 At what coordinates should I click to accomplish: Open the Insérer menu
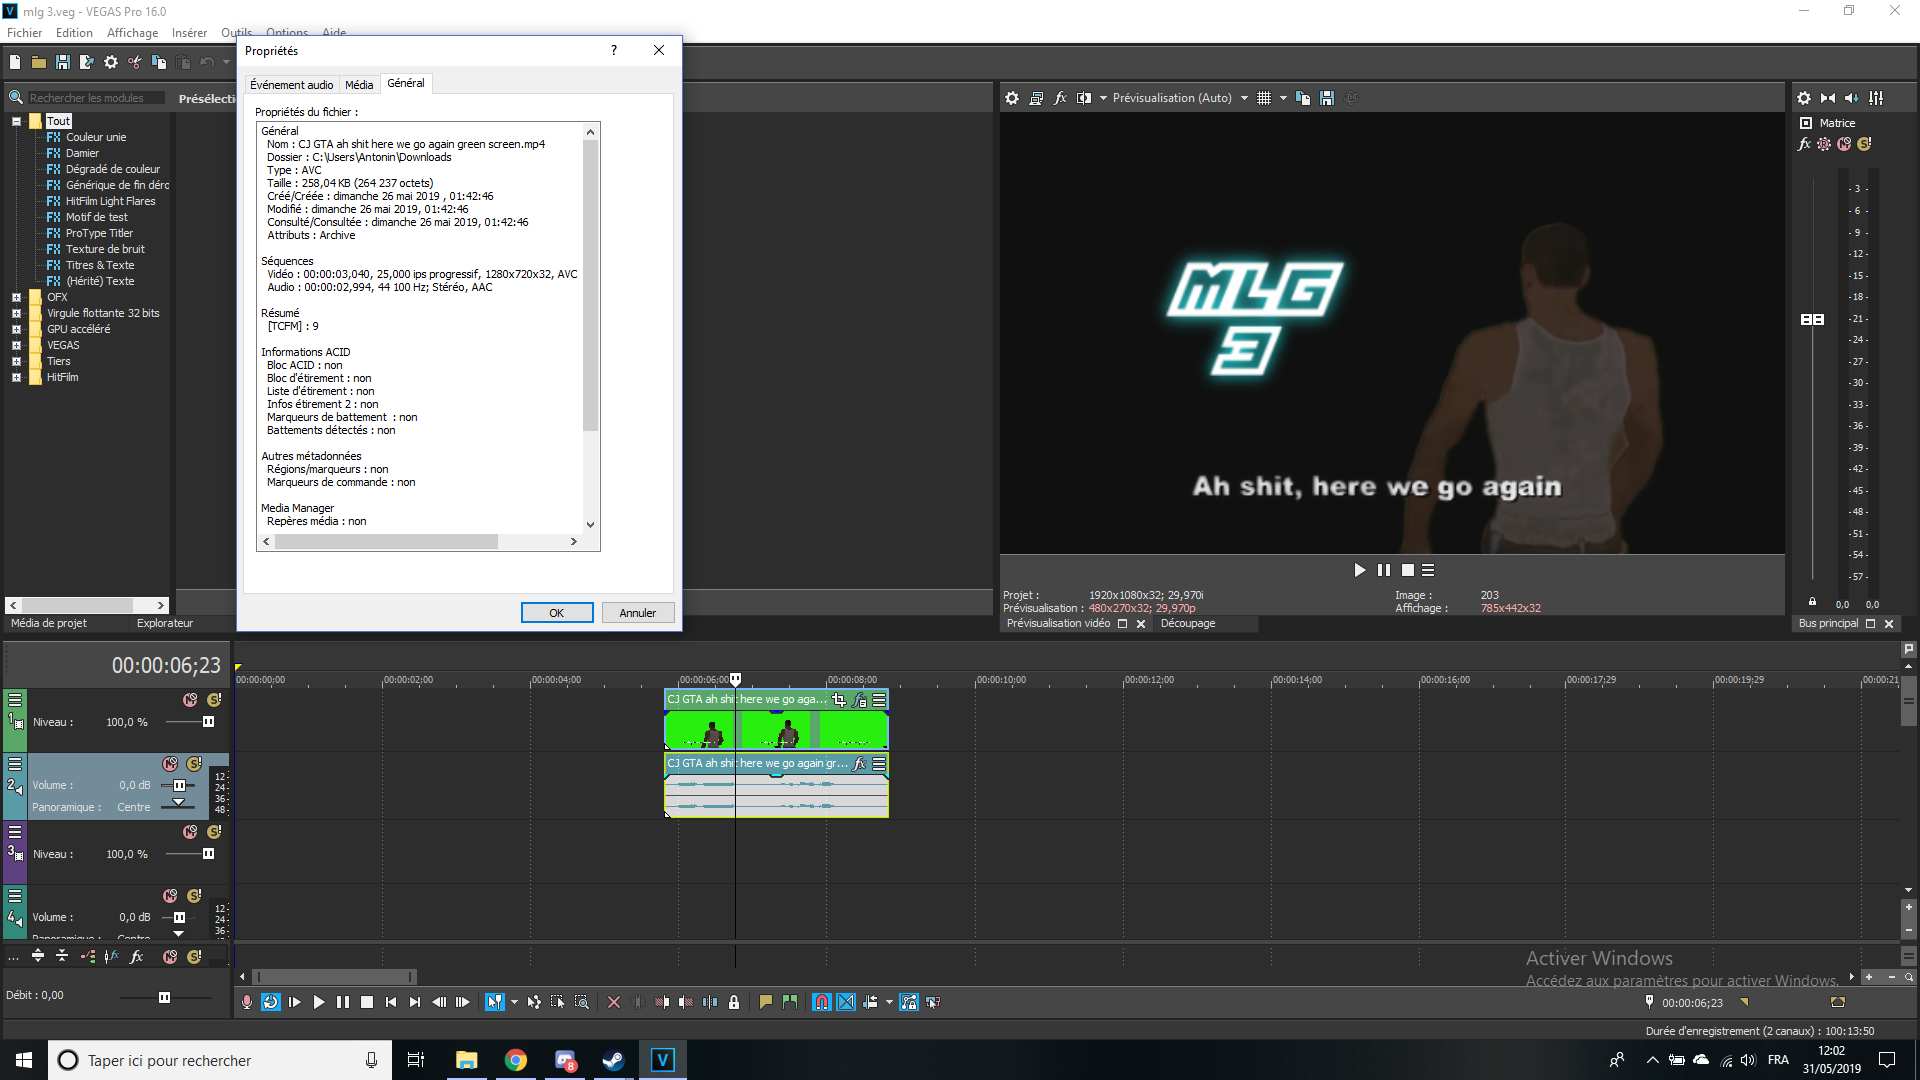tap(189, 33)
